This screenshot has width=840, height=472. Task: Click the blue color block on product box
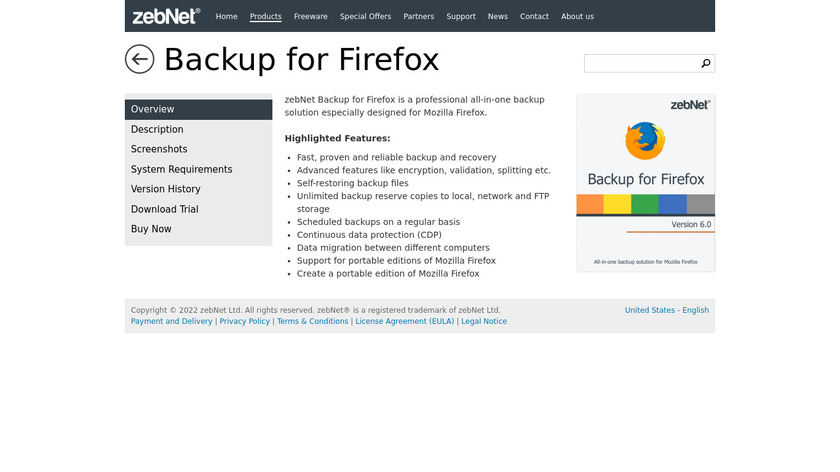click(673, 204)
